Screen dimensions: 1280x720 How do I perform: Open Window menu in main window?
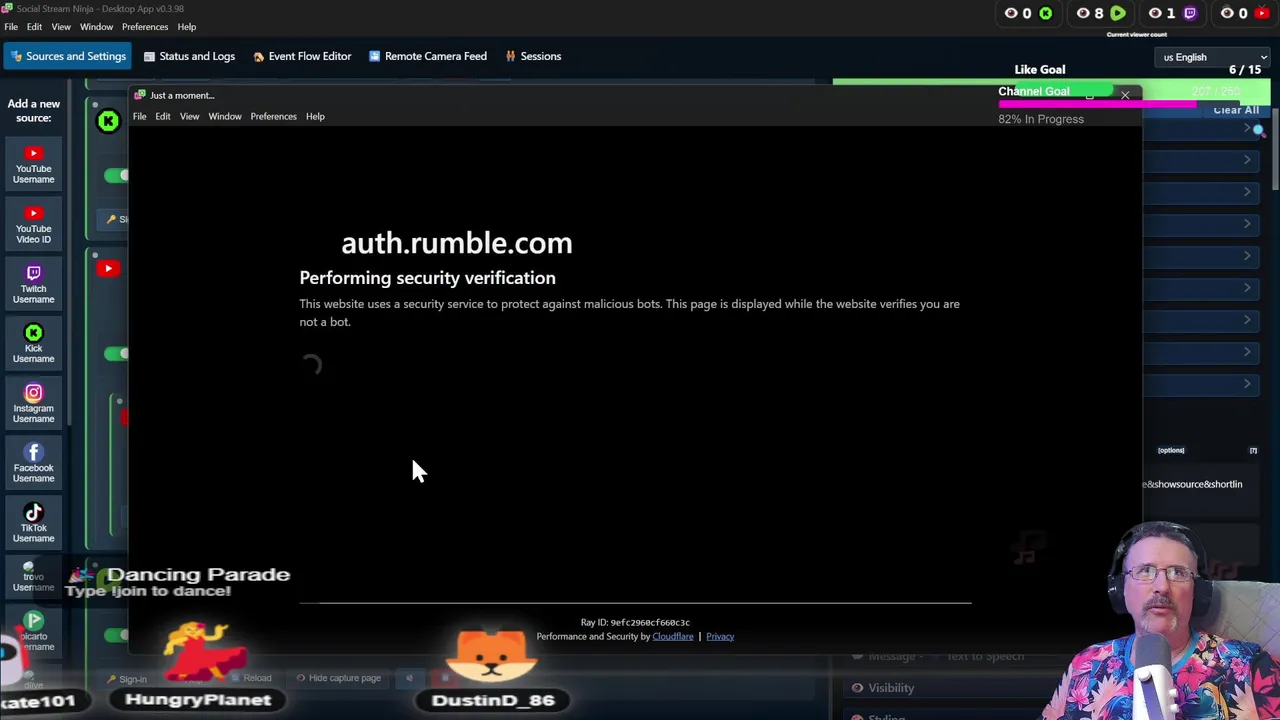tap(96, 27)
